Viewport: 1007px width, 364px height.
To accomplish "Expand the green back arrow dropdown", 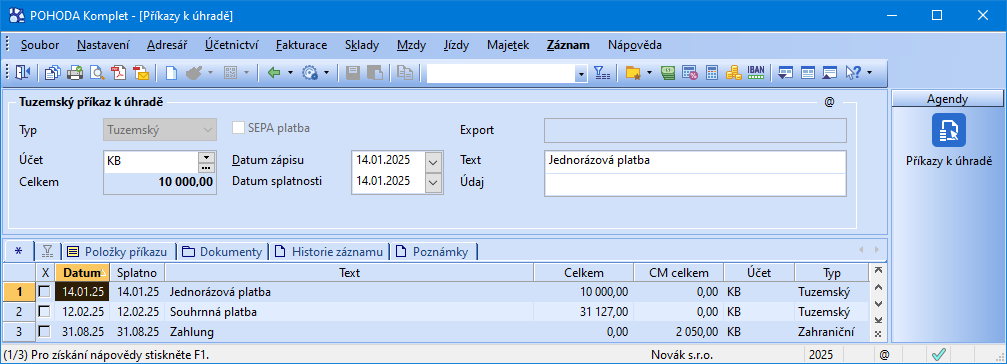I will [x=290, y=73].
